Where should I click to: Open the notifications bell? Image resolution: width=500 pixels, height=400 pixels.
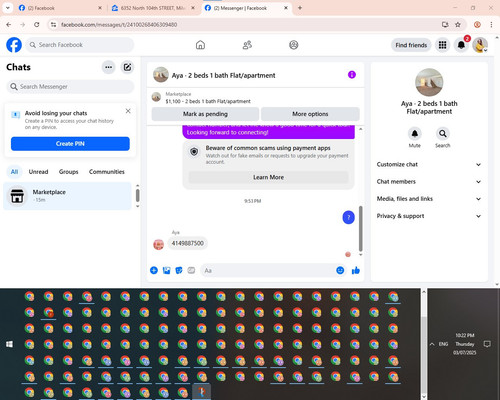click(461, 45)
